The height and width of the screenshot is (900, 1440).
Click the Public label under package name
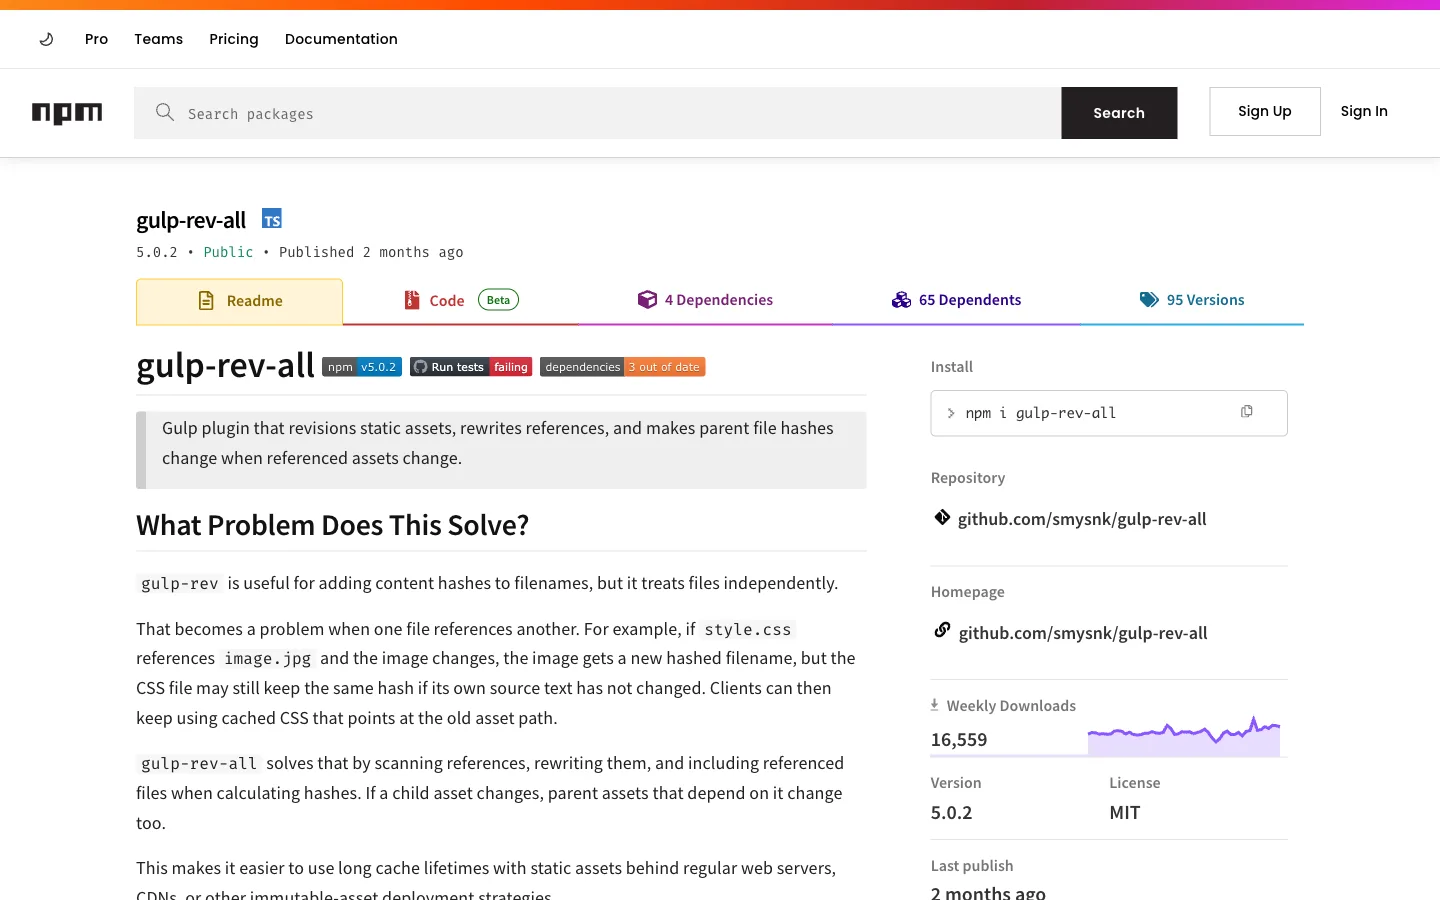pyautogui.click(x=228, y=252)
